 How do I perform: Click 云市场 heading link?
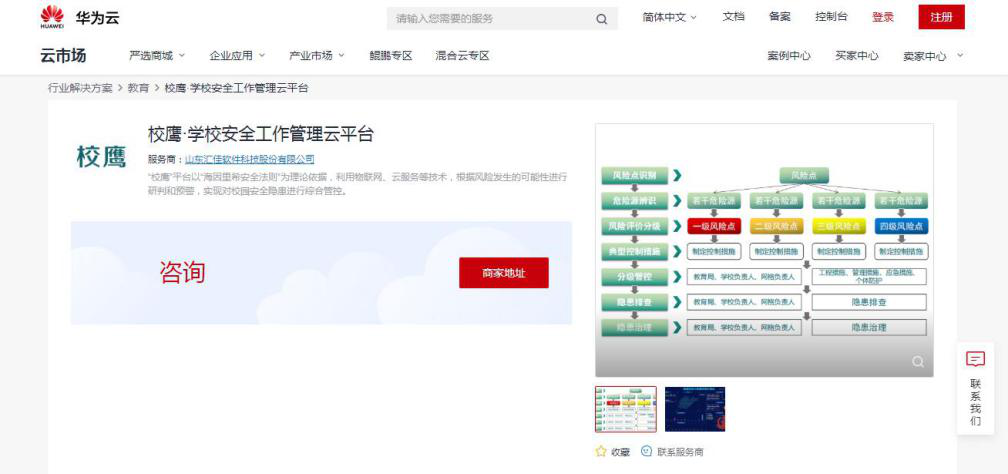[63, 56]
